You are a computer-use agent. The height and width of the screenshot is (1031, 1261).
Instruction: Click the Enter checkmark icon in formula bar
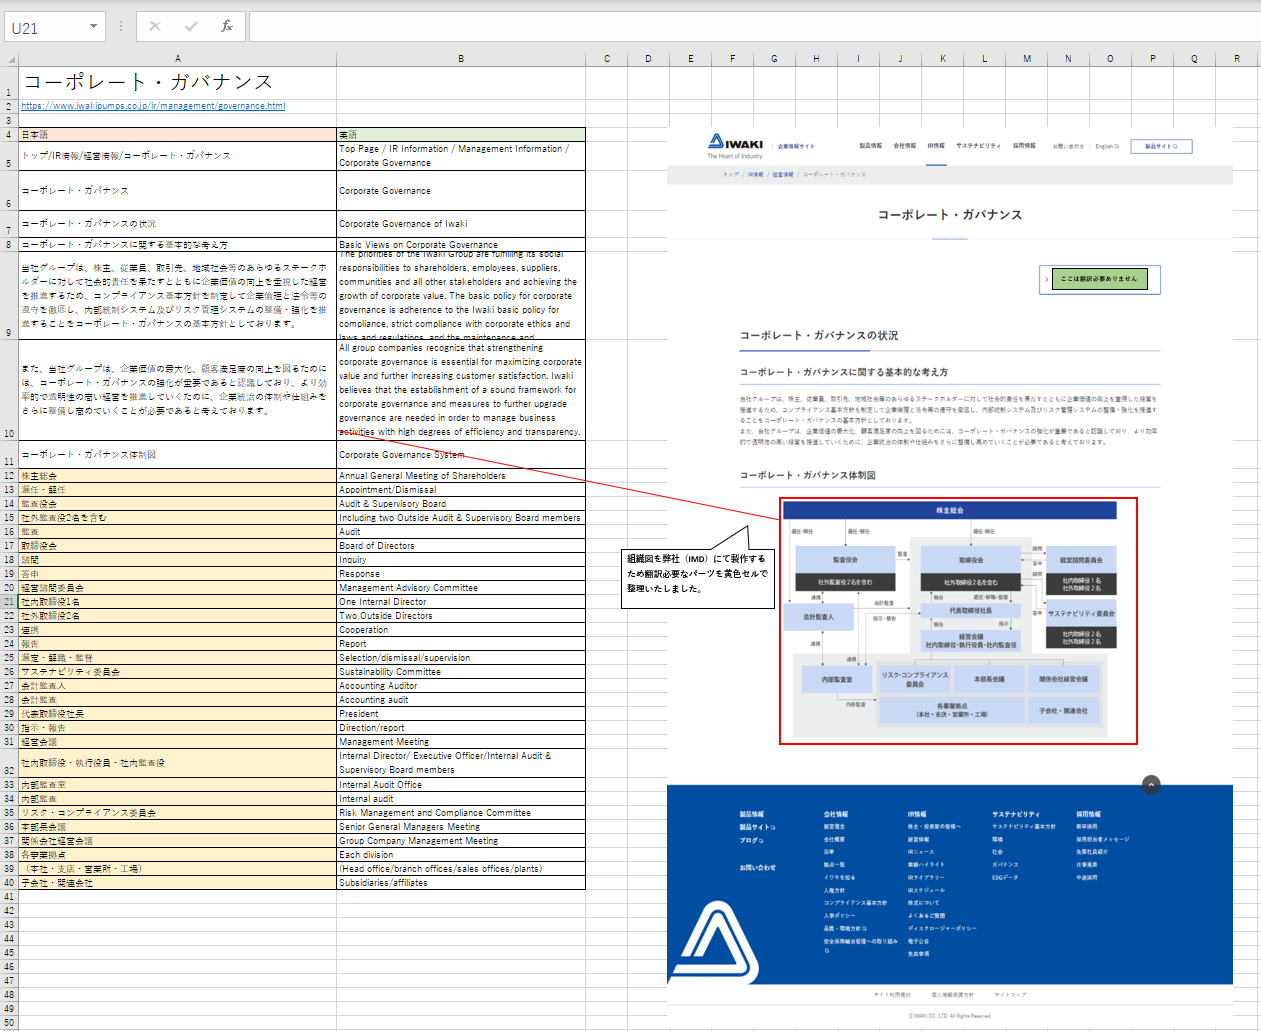[191, 26]
